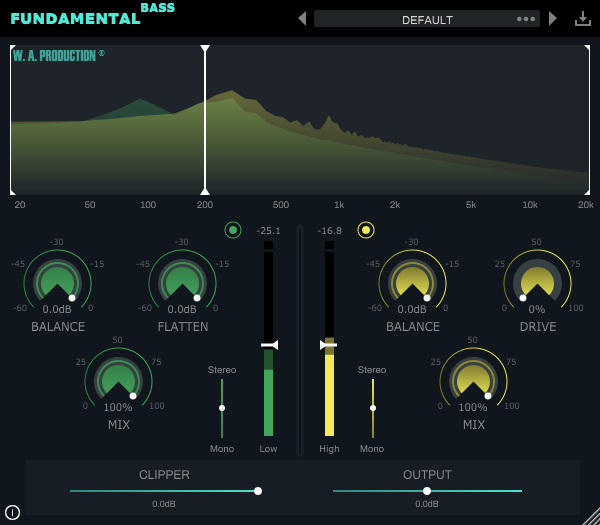Toggle the yellow high band enable button
Viewport: 600px width, 525px height.
click(366, 230)
